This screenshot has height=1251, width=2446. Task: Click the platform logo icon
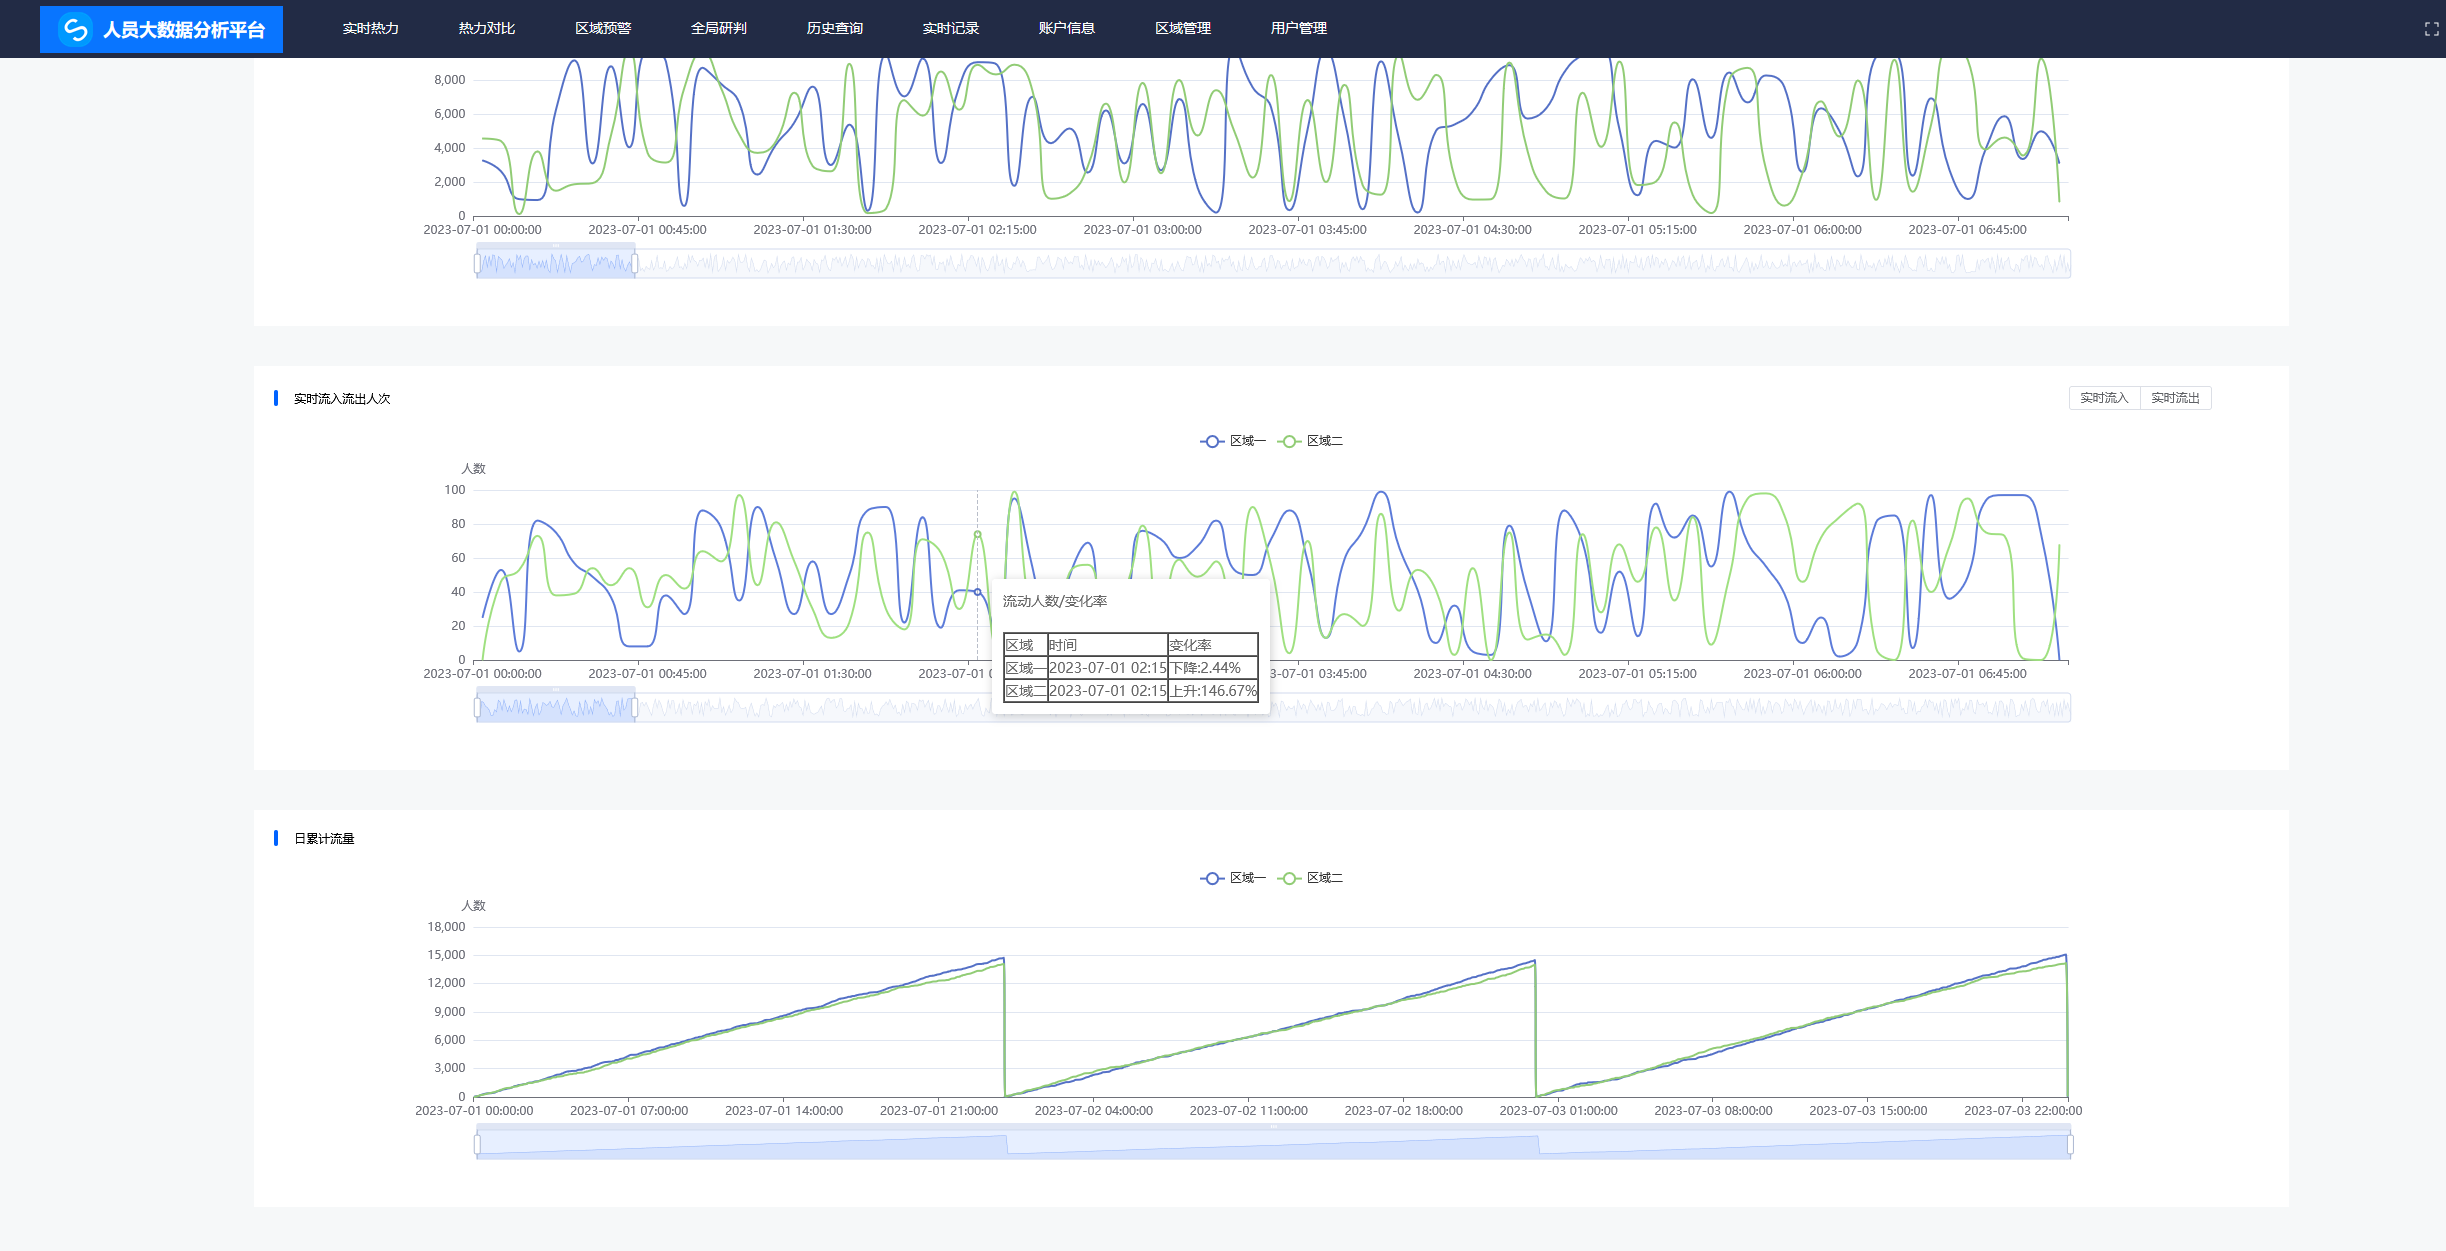pyautogui.click(x=75, y=29)
